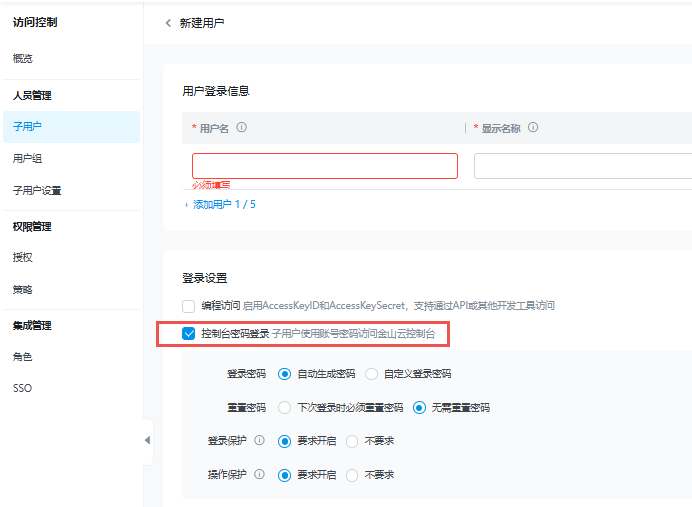Viewport: 692px width, 507px height.
Task: Click the 访问控制 sidebar title
Action: tap(35, 22)
